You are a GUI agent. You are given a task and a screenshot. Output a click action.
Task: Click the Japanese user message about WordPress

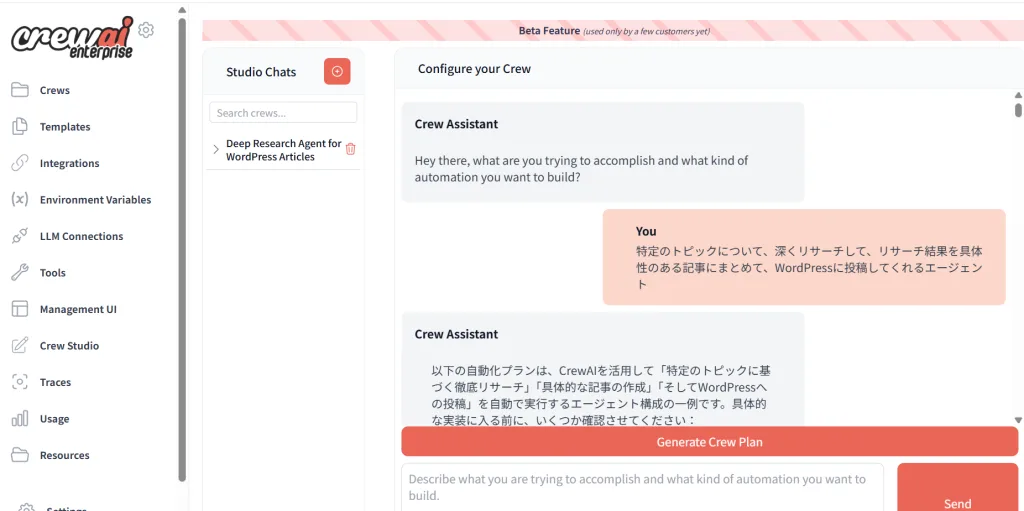click(x=809, y=267)
